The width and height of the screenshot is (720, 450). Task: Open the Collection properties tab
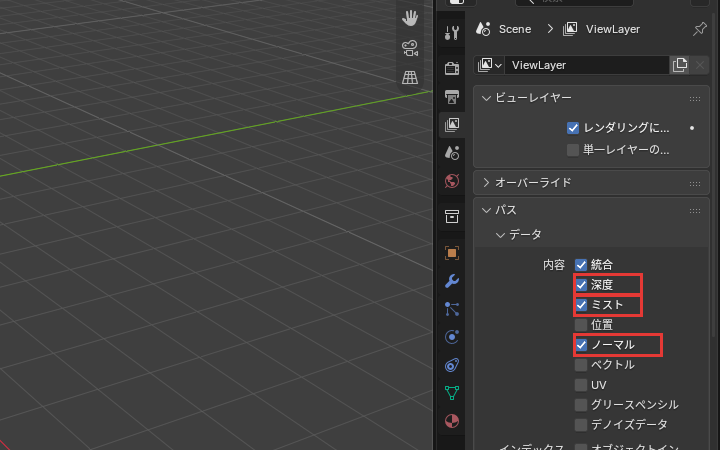(452, 216)
